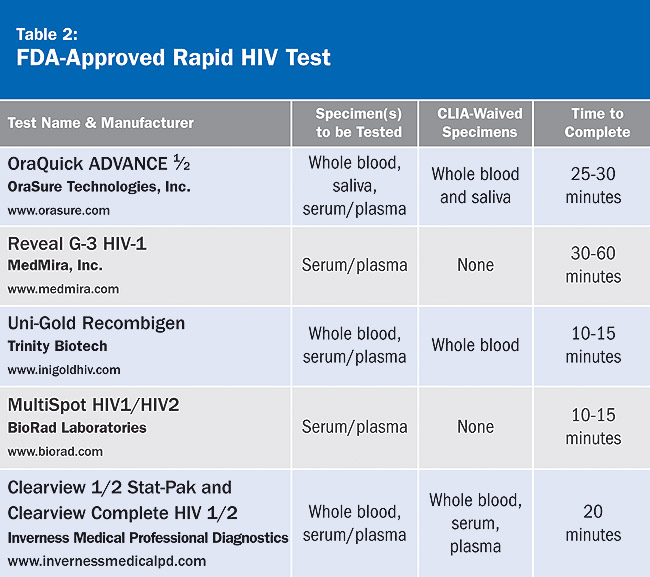Click the 20 minutes cell
The height and width of the screenshot is (577, 650).
click(x=593, y=522)
